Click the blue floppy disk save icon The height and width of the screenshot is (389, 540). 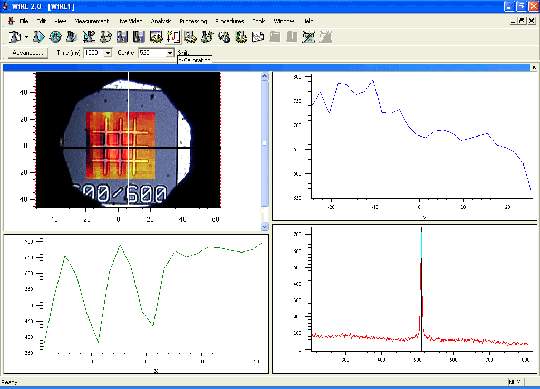pos(123,36)
